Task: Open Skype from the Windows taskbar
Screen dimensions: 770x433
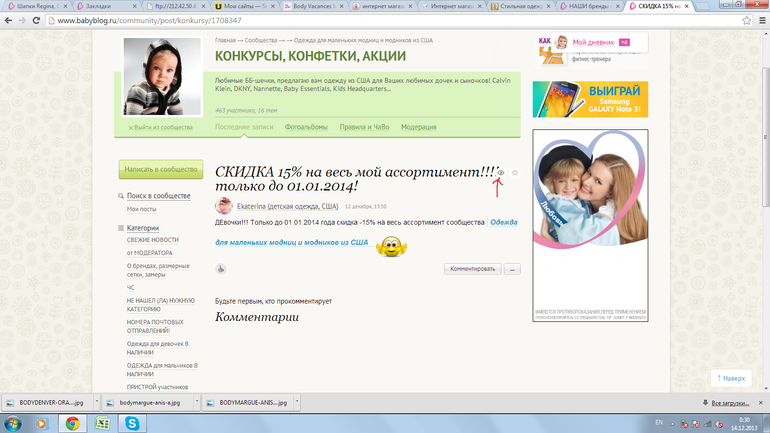Action: pos(132,423)
